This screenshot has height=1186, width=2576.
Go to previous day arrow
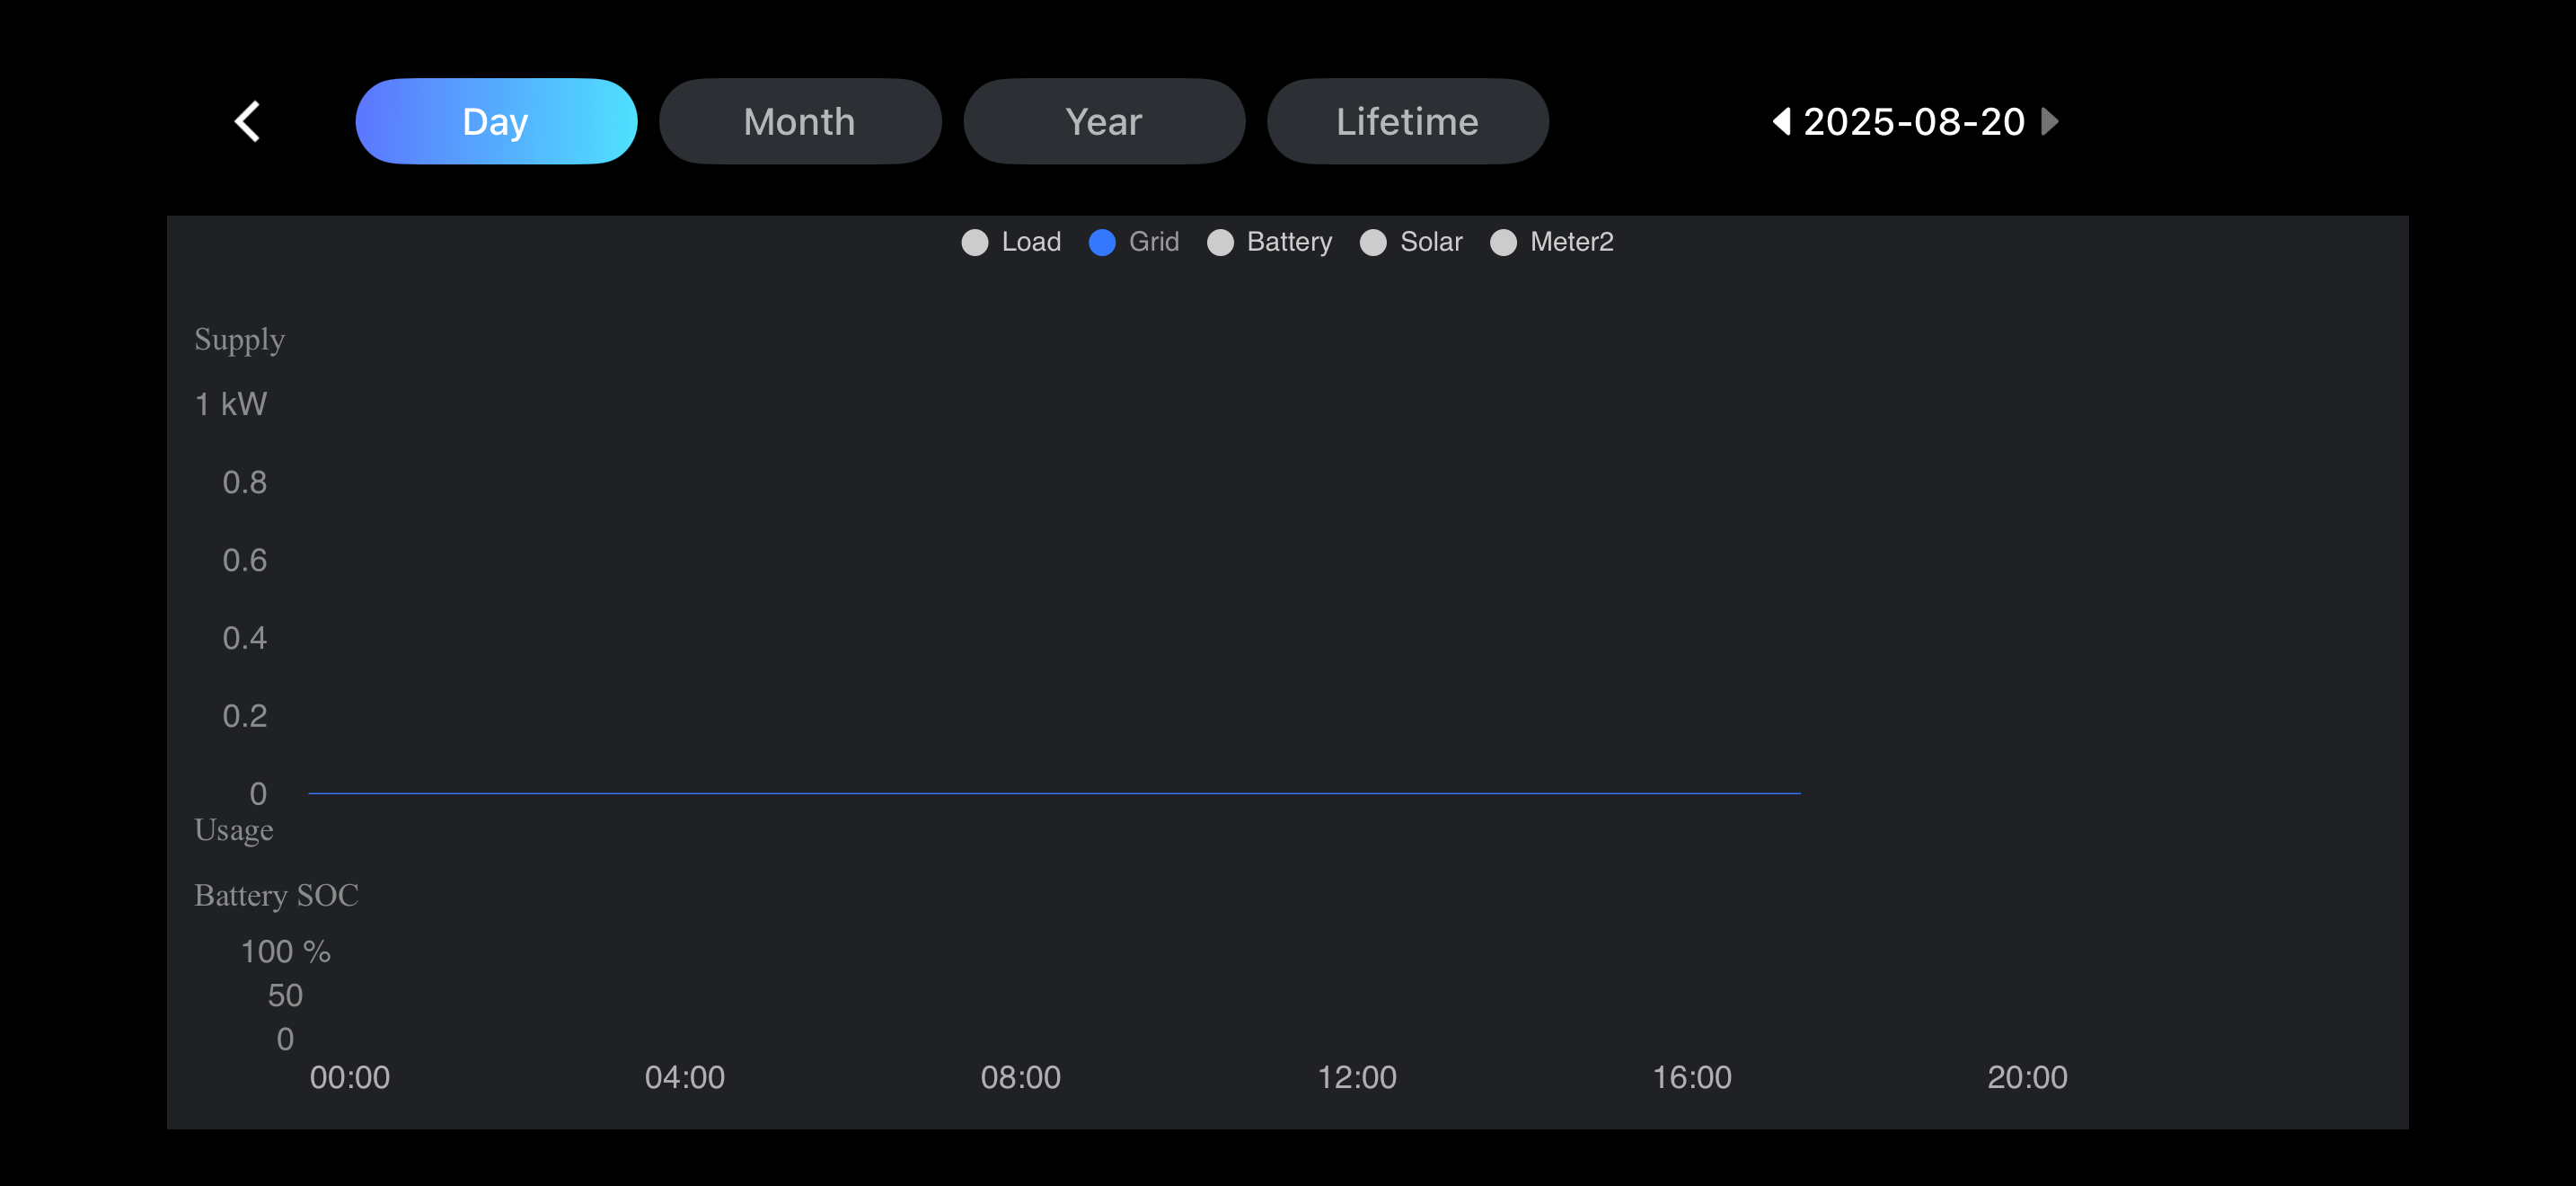click(1781, 122)
